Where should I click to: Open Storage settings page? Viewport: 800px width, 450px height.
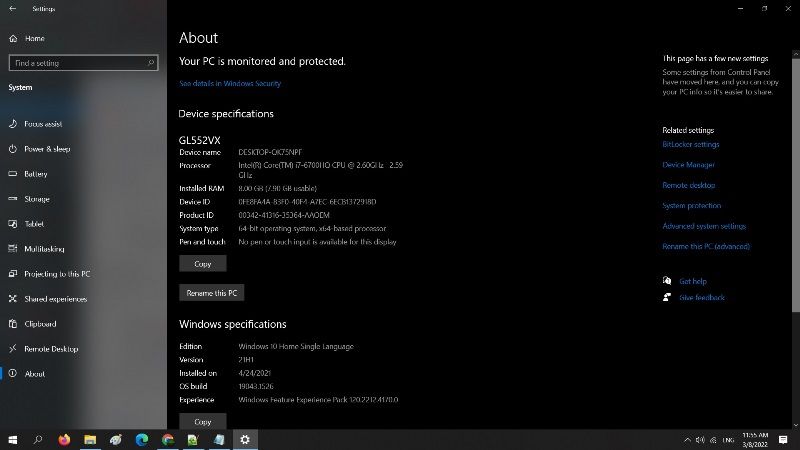pyautogui.click(x=37, y=199)
